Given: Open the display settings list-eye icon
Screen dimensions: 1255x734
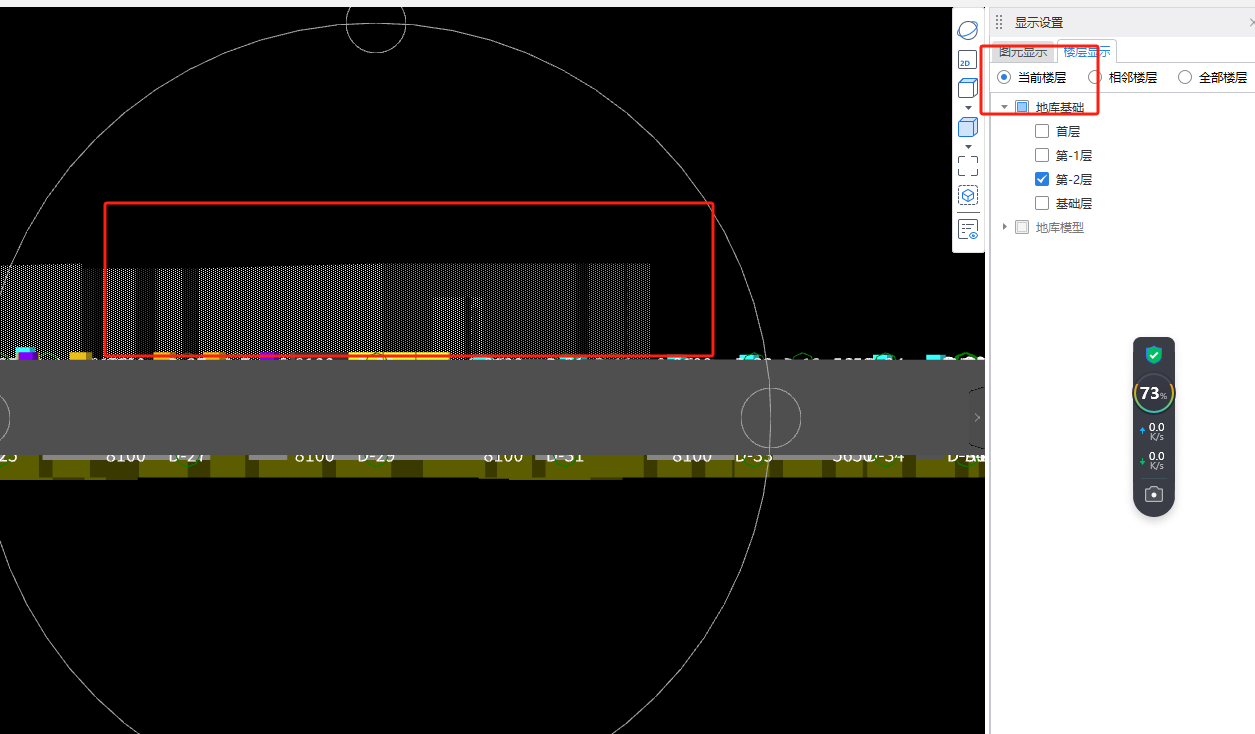Looking at the screenshot, I should [x=968, y=230].
